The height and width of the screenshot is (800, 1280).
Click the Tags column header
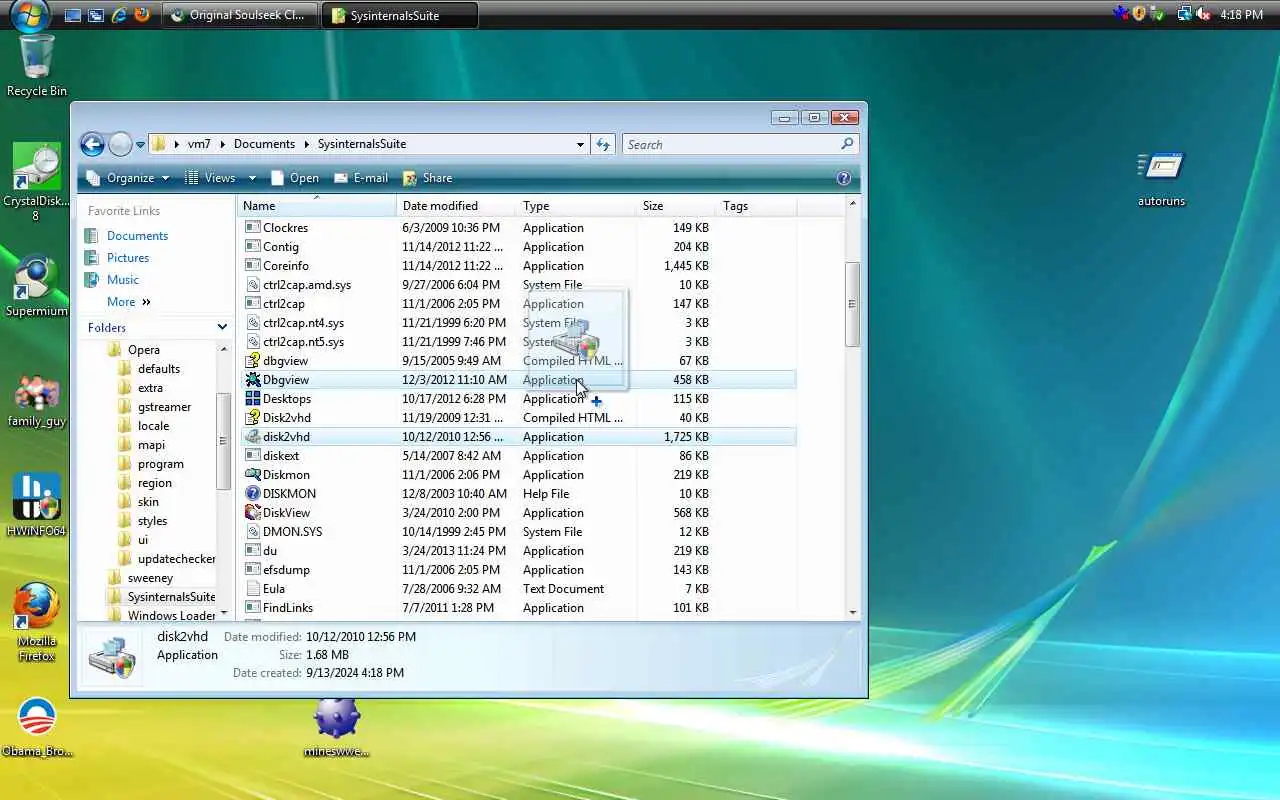757,206
